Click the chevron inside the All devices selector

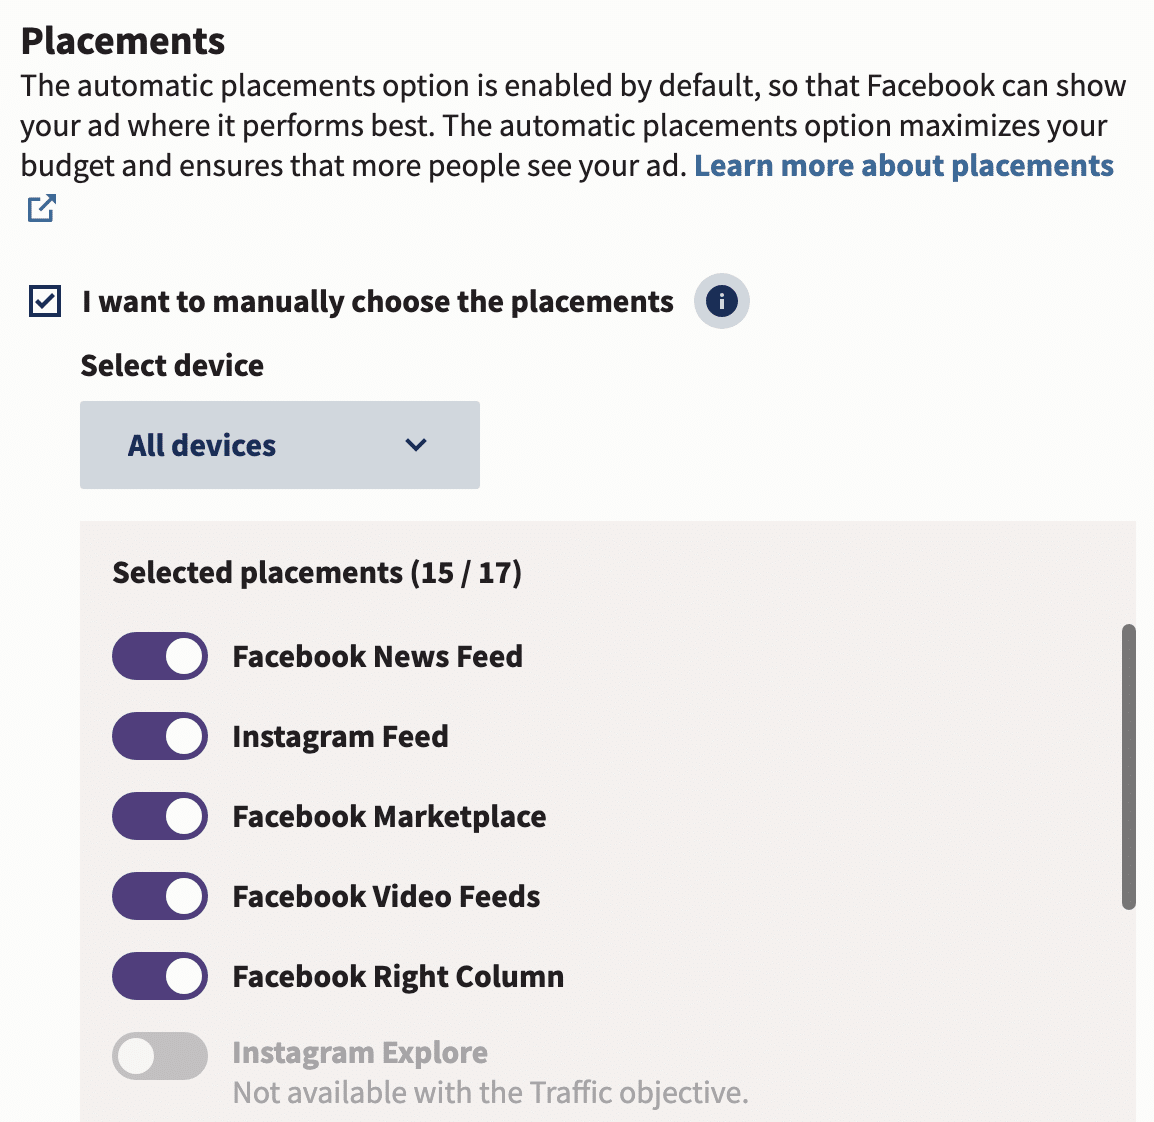[x=417, y=445]
